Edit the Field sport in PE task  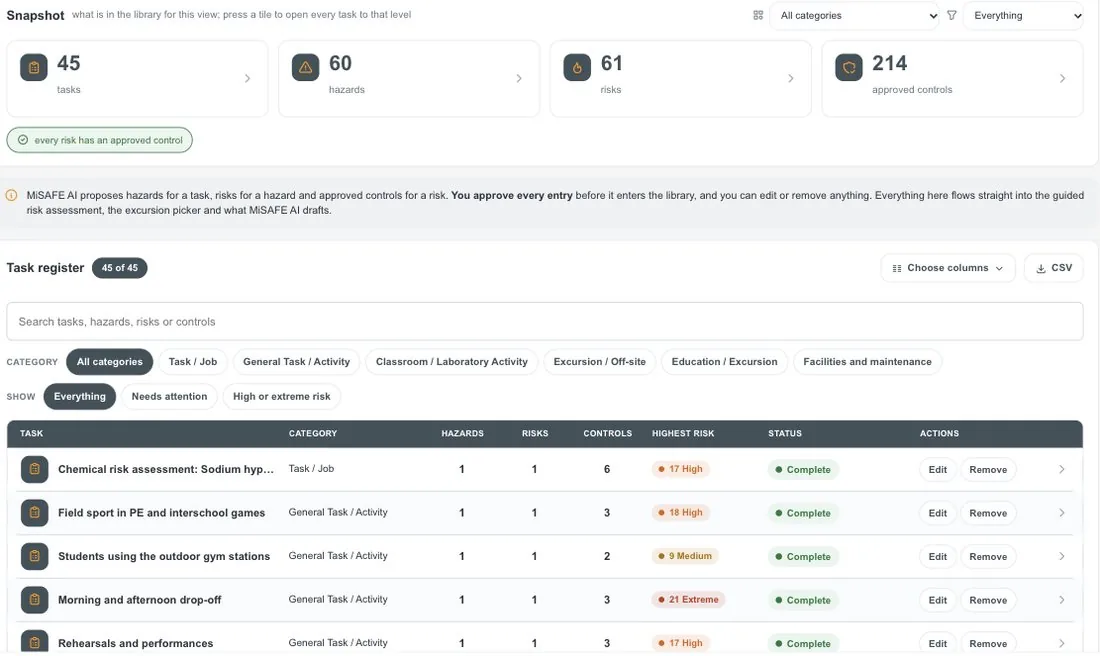tap(937, 513)
